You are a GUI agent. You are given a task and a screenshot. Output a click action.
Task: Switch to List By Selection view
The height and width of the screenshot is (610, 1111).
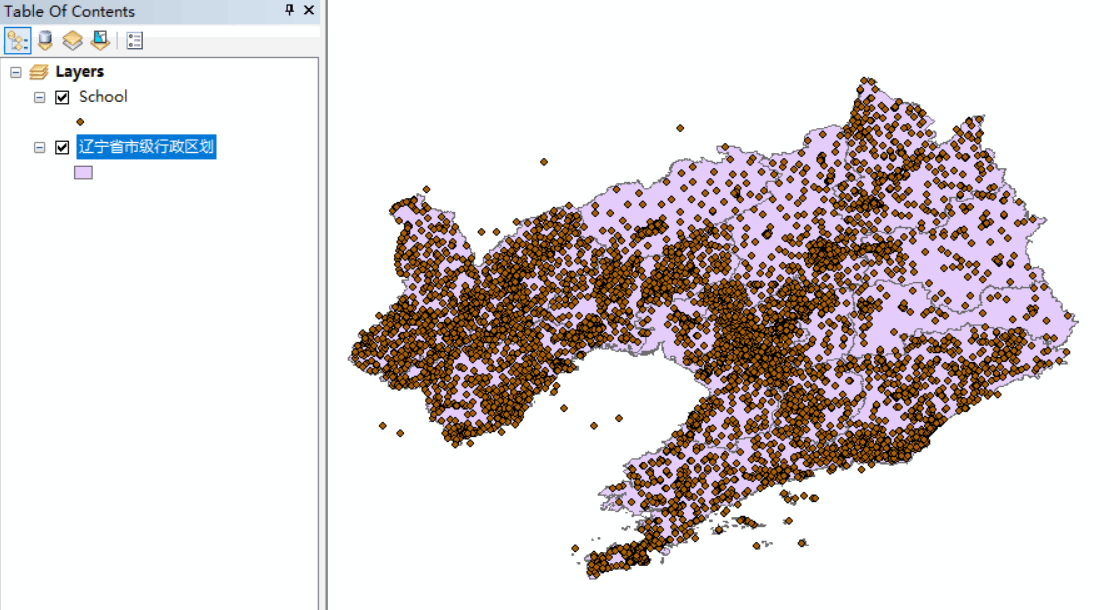click(100, 40)
